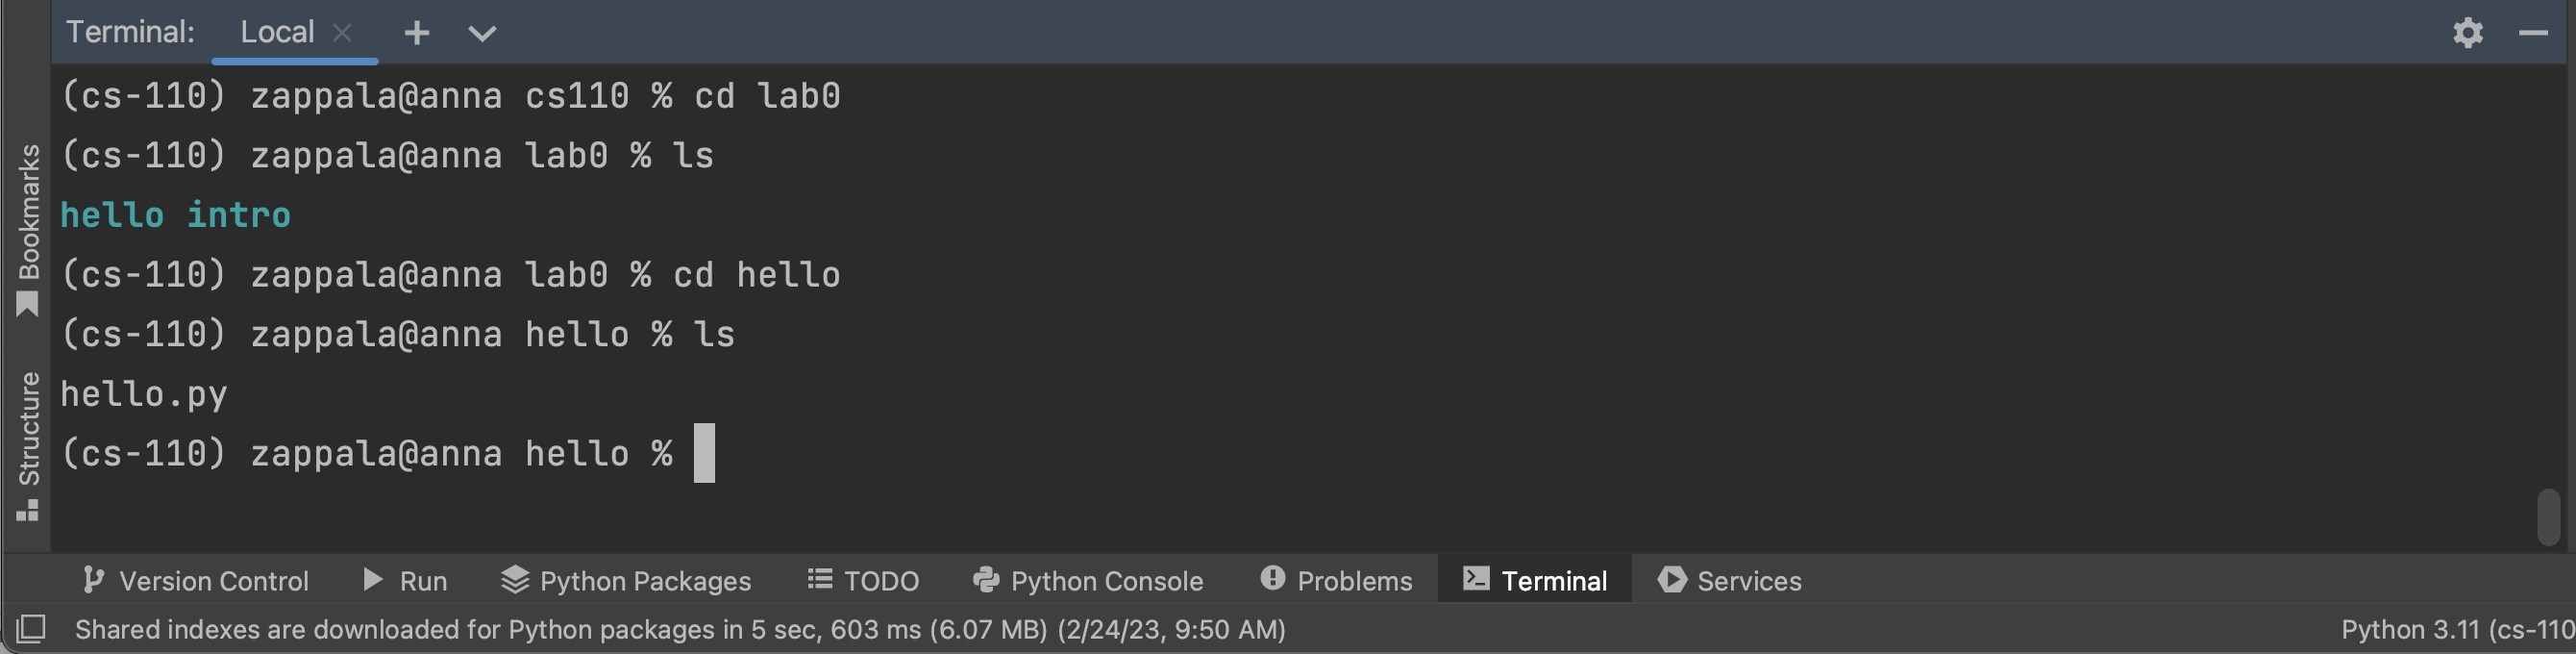Click the terminal vertical scrollbar thumb
This screenshot has height=654, width=2576.
[x=2549, y=516]
